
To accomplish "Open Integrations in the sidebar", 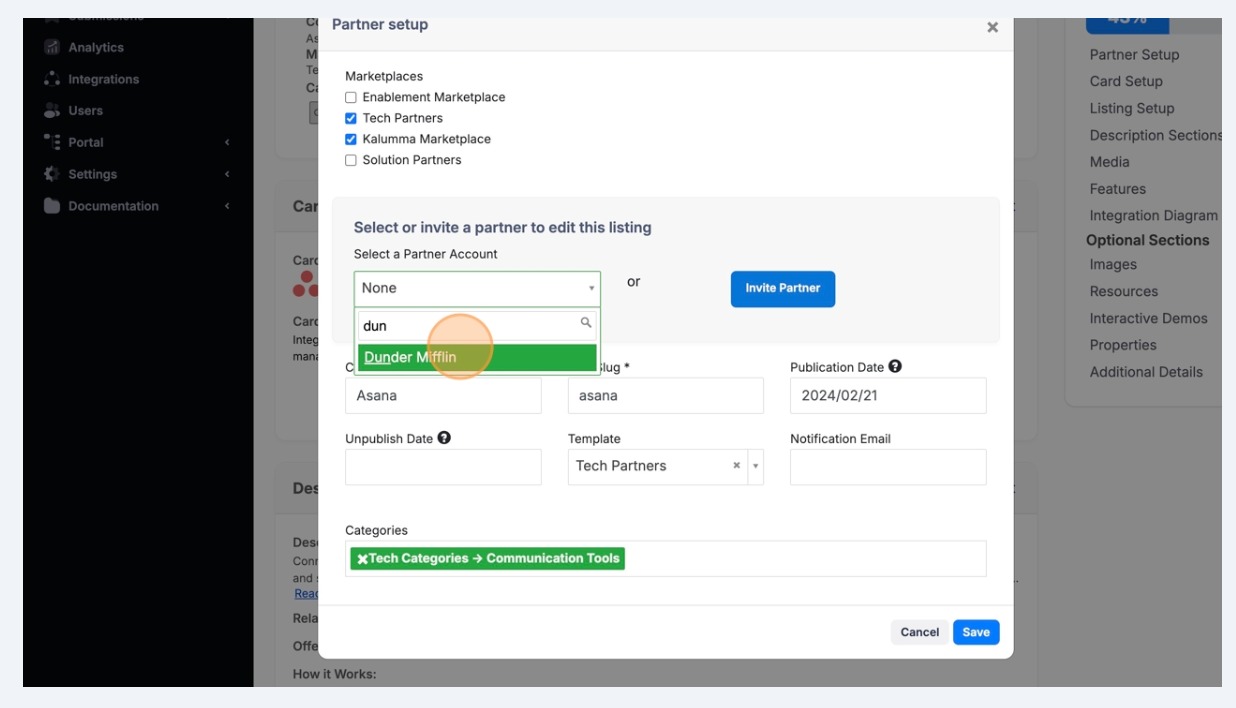I will (x=104, y=79).
